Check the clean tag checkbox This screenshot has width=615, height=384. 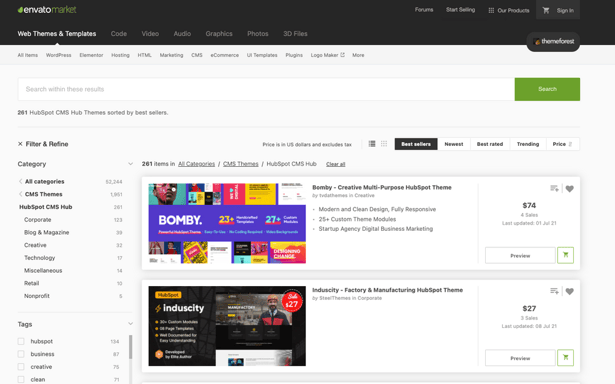pyautogui.click(x=21, y=379)
